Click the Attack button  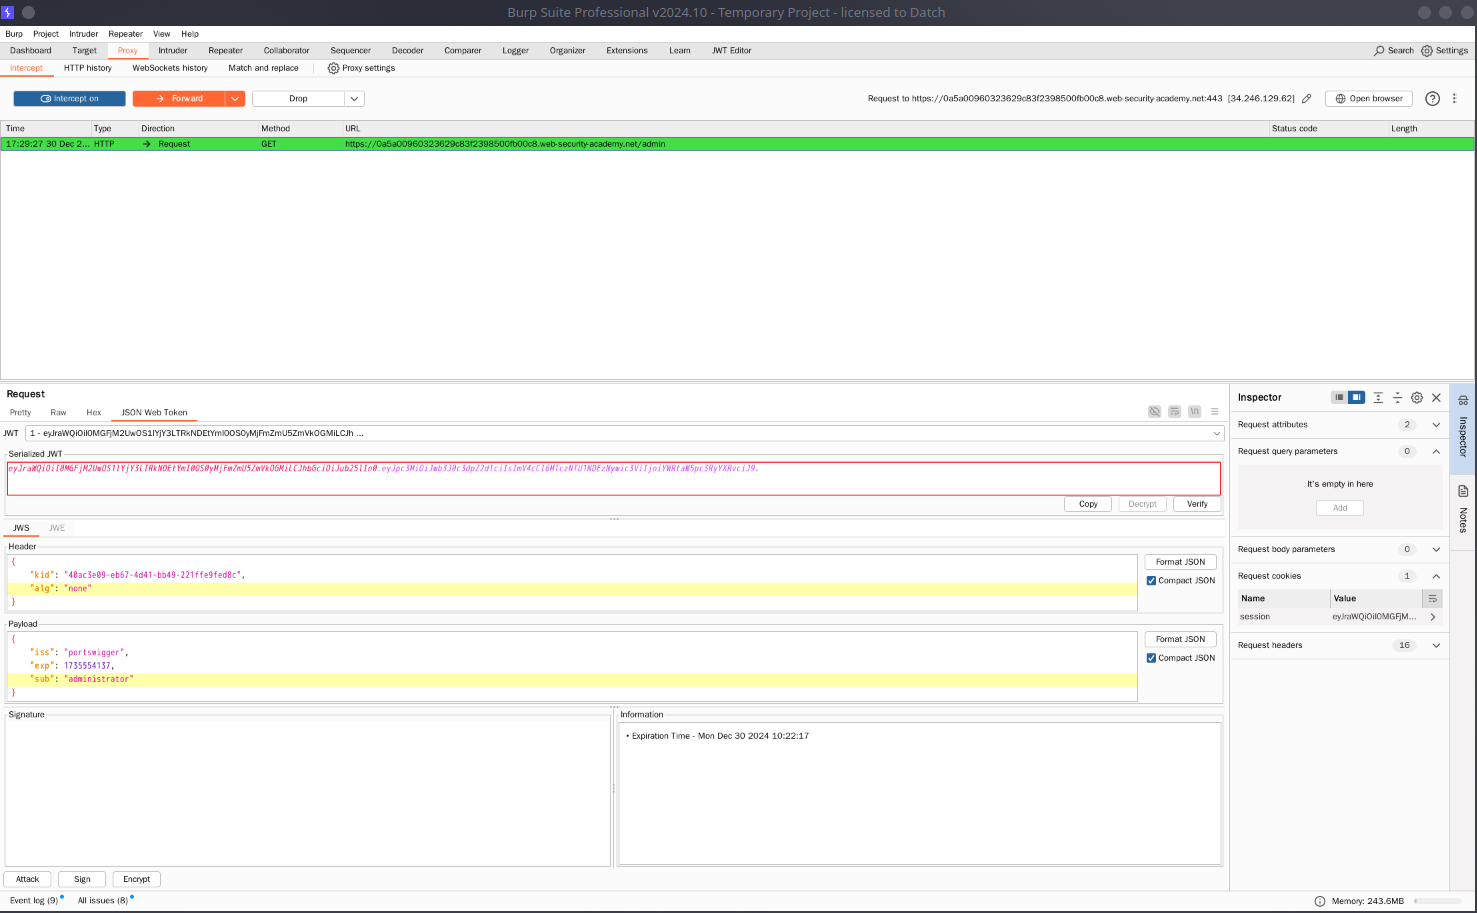pyautogui.click(x=27, y=880)
